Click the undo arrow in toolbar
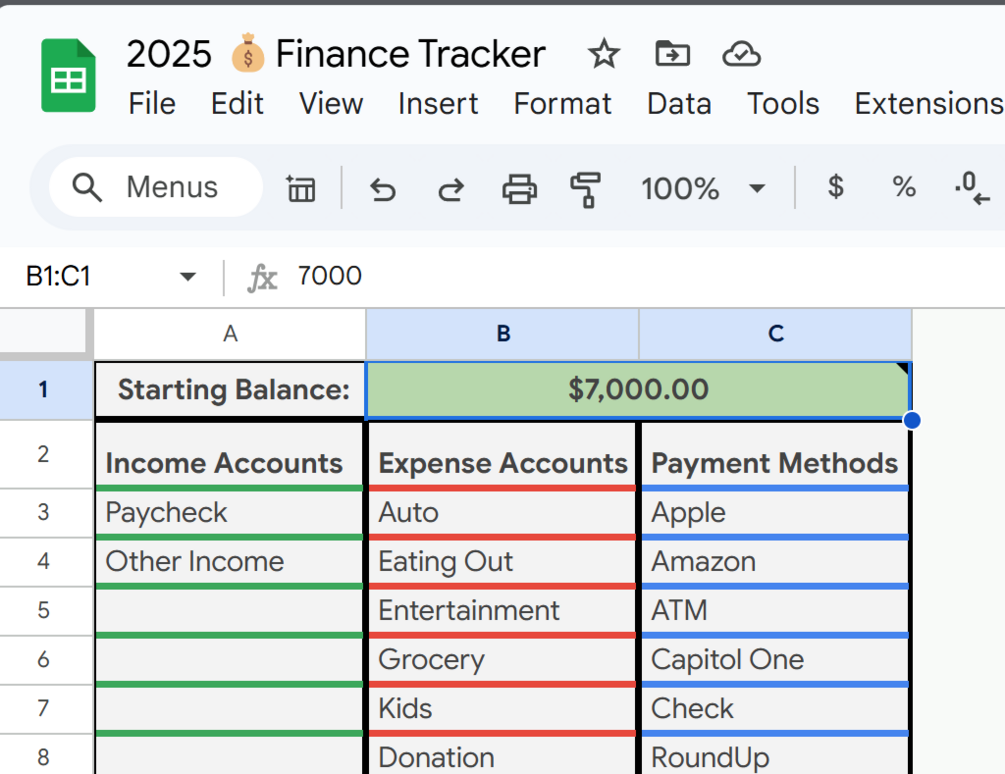 (x=383, y=188)
